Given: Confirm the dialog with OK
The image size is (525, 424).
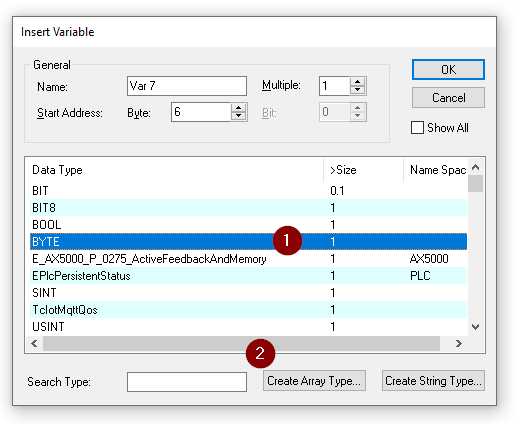Looking at the screenshot, I should point(448,70).
